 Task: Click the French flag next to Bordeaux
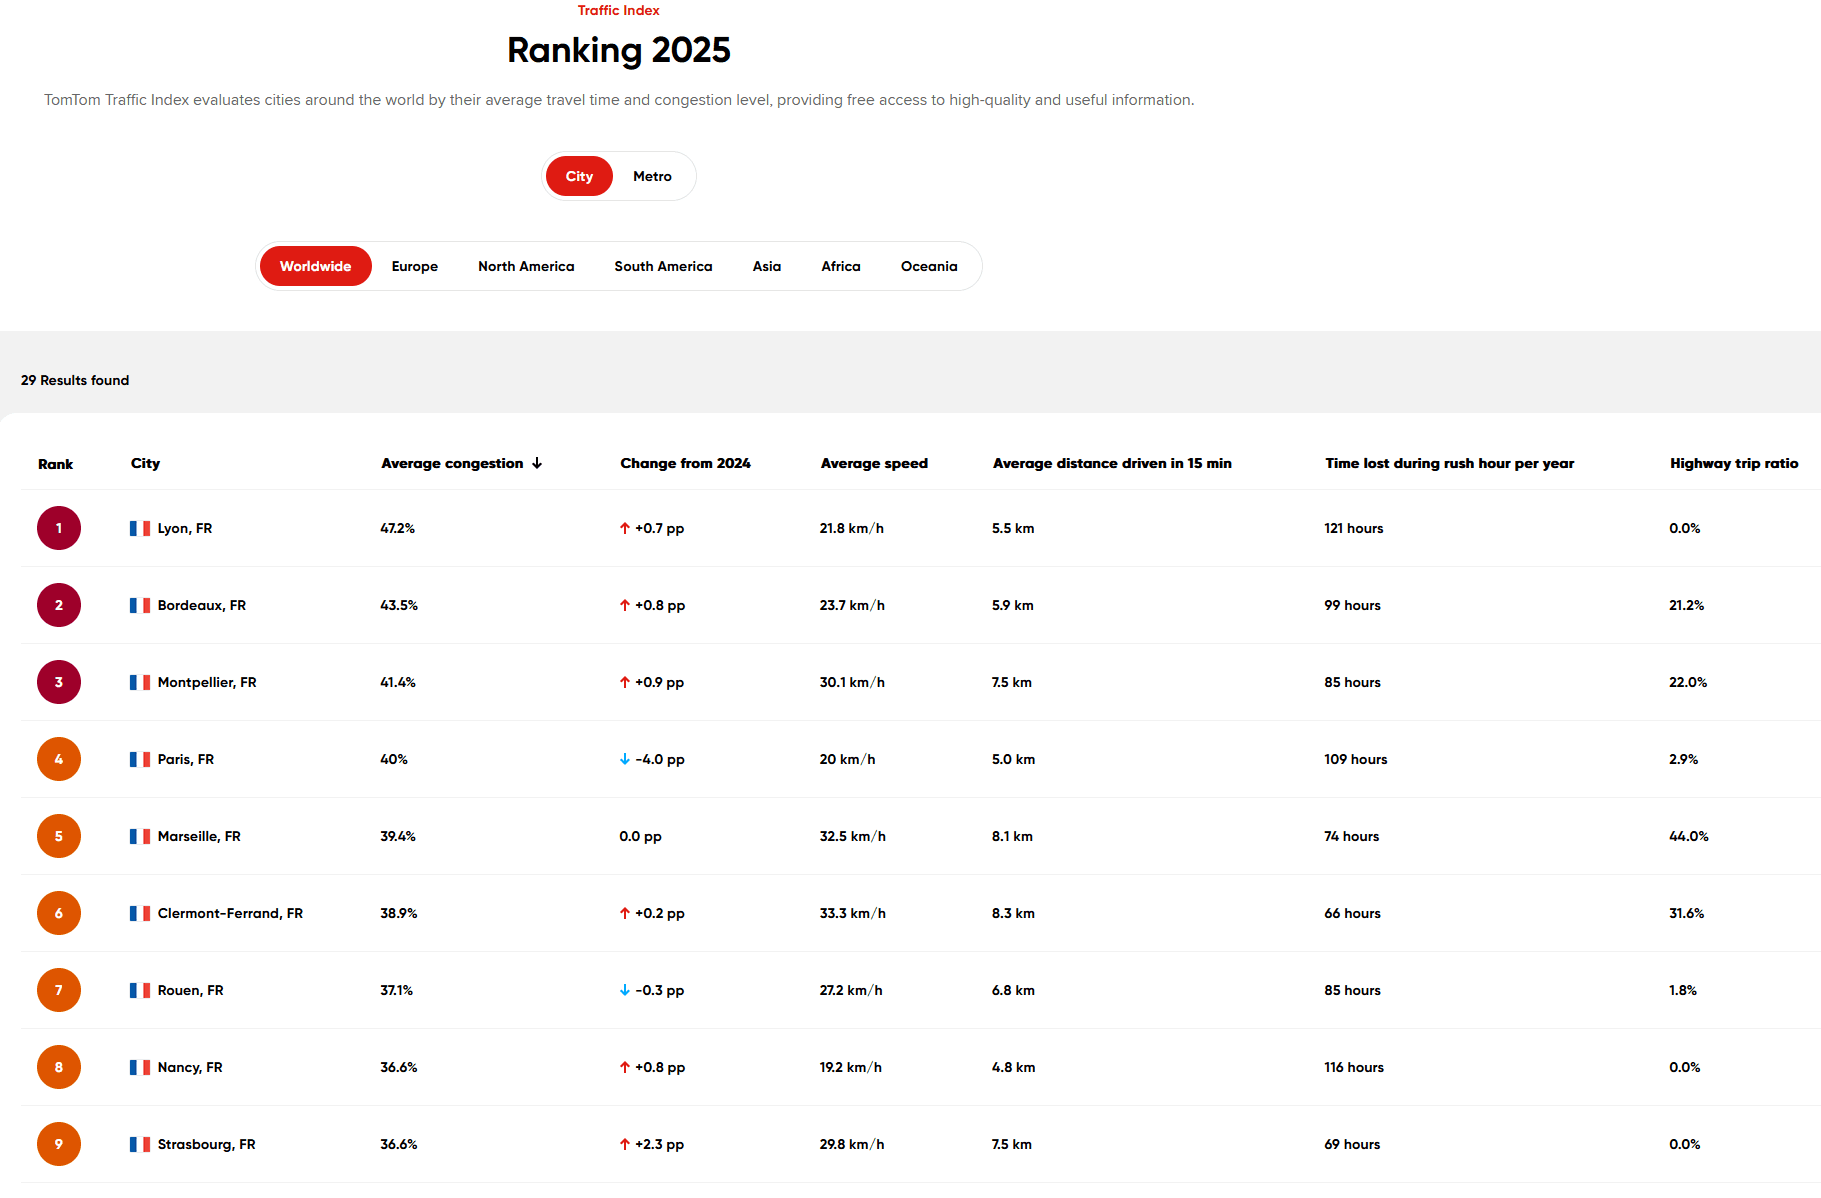140,605
